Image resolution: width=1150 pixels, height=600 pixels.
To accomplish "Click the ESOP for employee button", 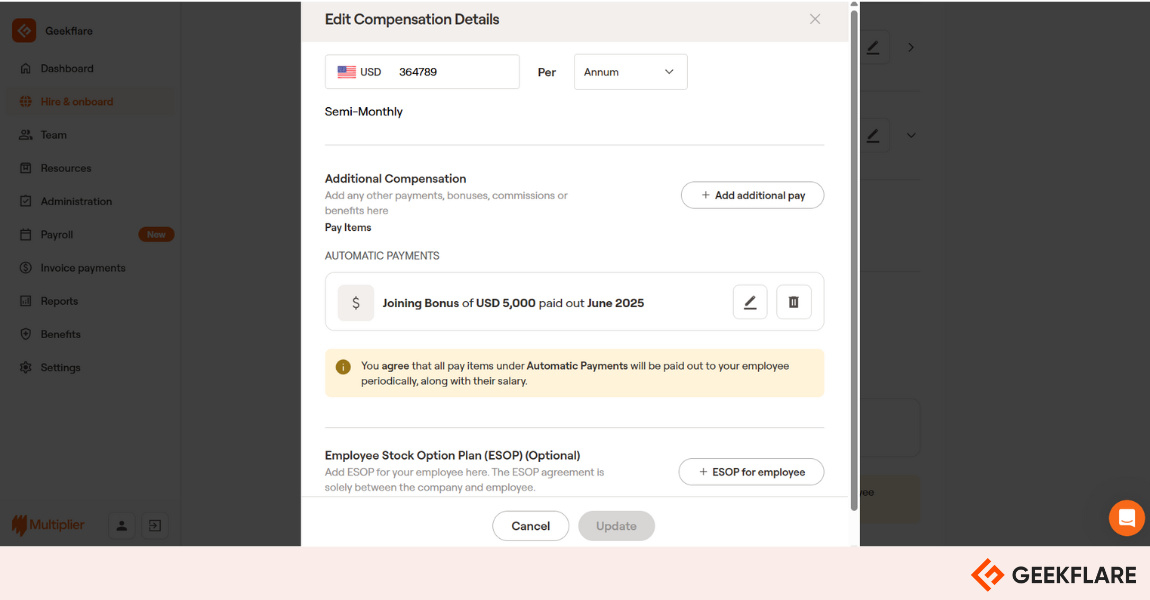I will pyautogui.click(x=751, y=472).
